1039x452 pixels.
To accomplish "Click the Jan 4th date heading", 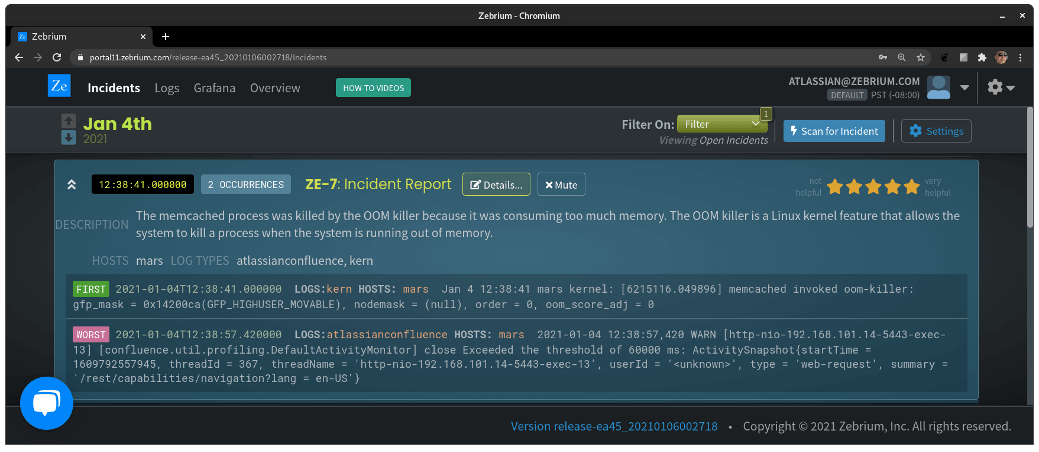I will pyautogui.click(x=117, y=123).
